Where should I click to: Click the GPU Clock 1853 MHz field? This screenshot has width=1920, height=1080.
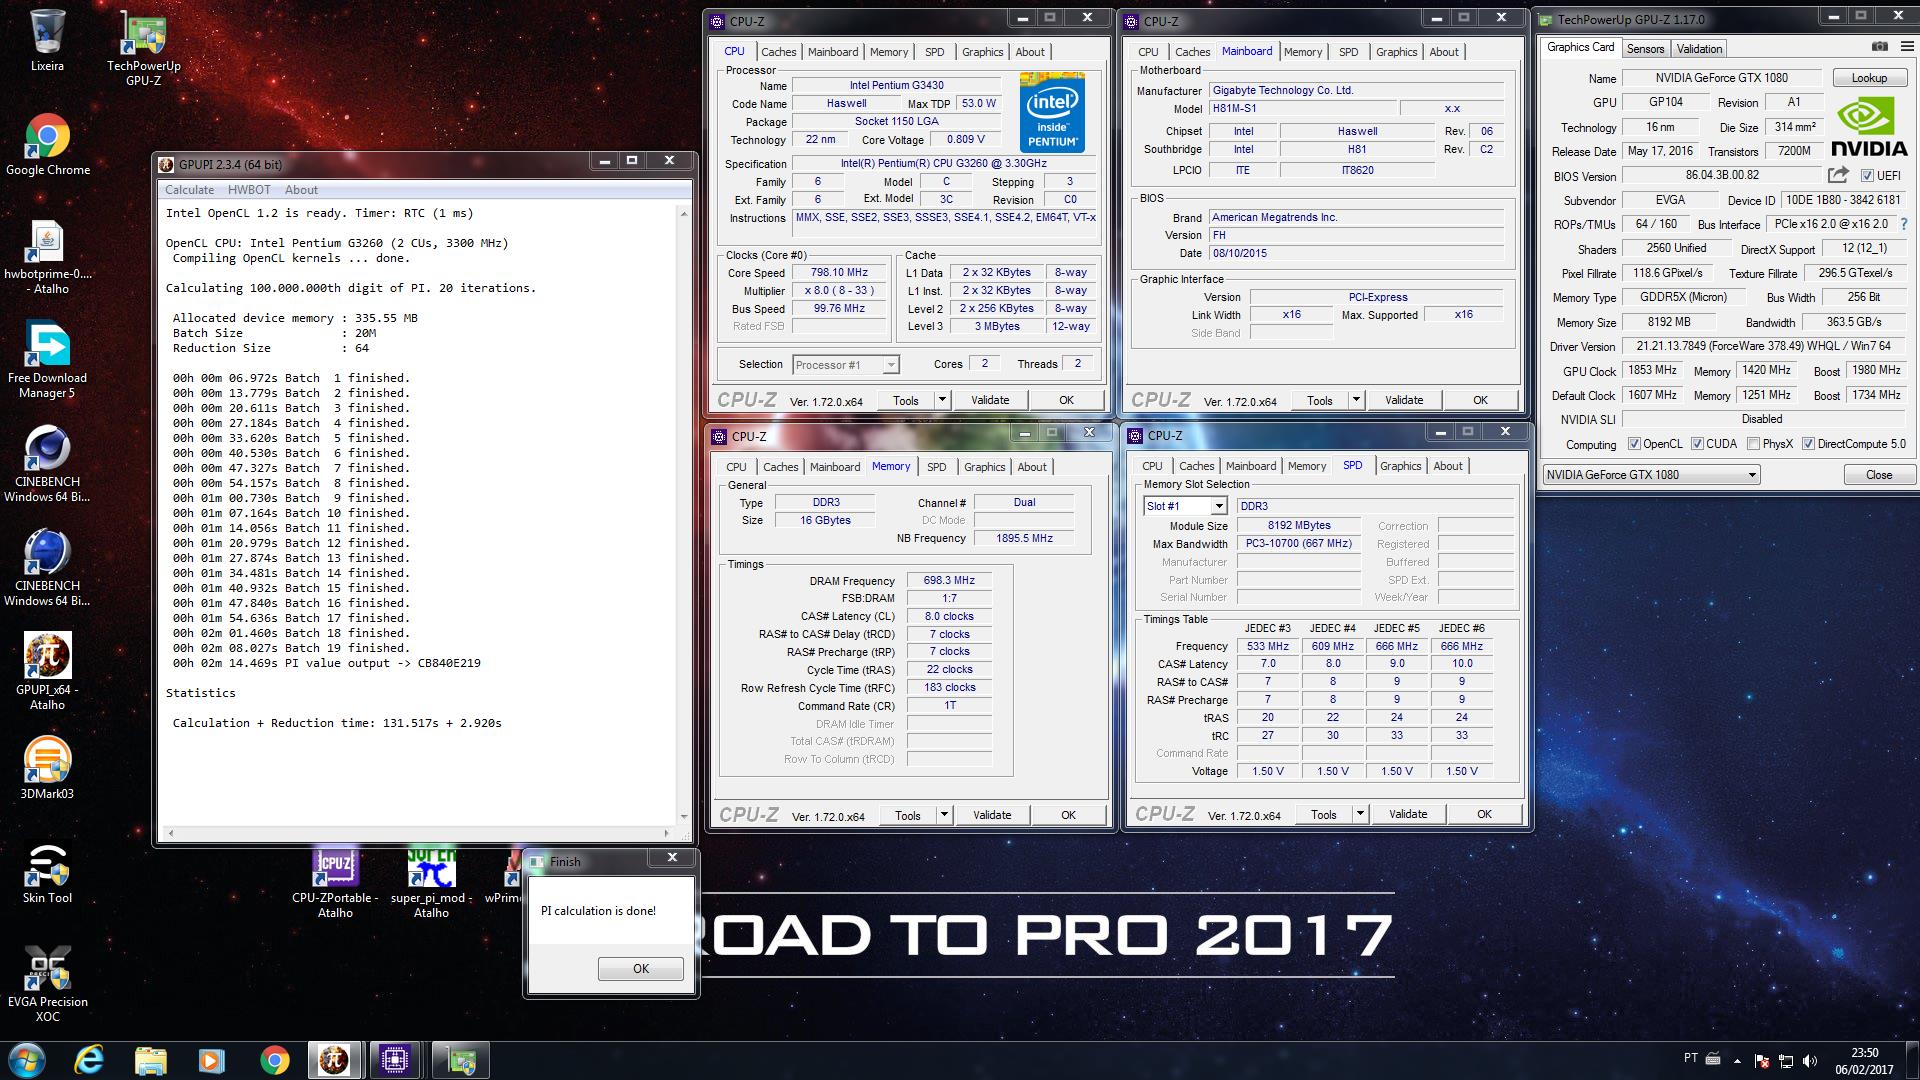click(x=1653, y=370)
